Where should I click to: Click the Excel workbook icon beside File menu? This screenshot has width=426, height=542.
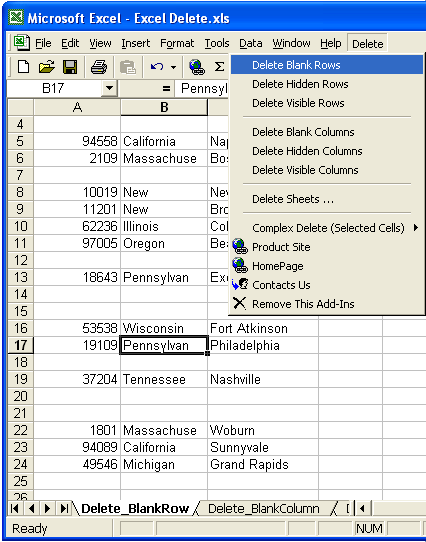point(21,43)
